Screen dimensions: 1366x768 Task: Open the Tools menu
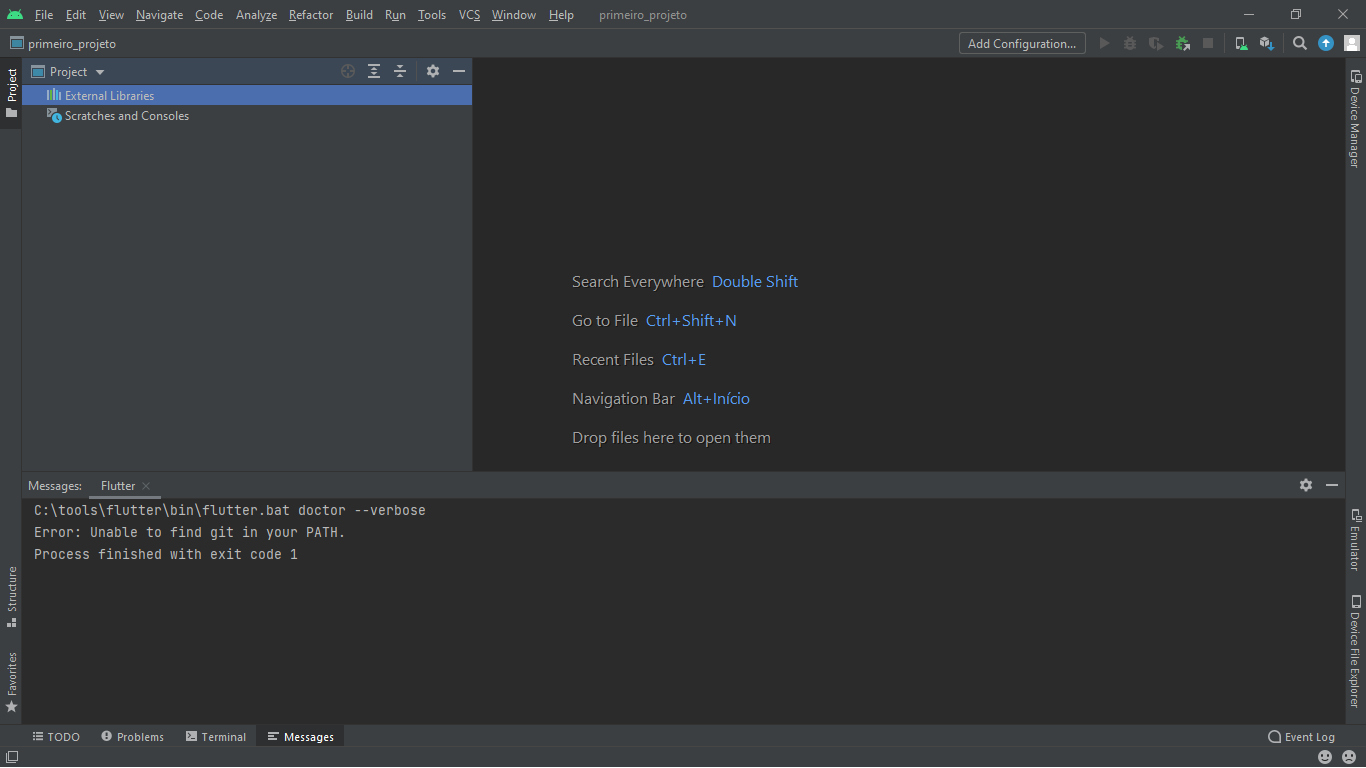tap(432, 15)
